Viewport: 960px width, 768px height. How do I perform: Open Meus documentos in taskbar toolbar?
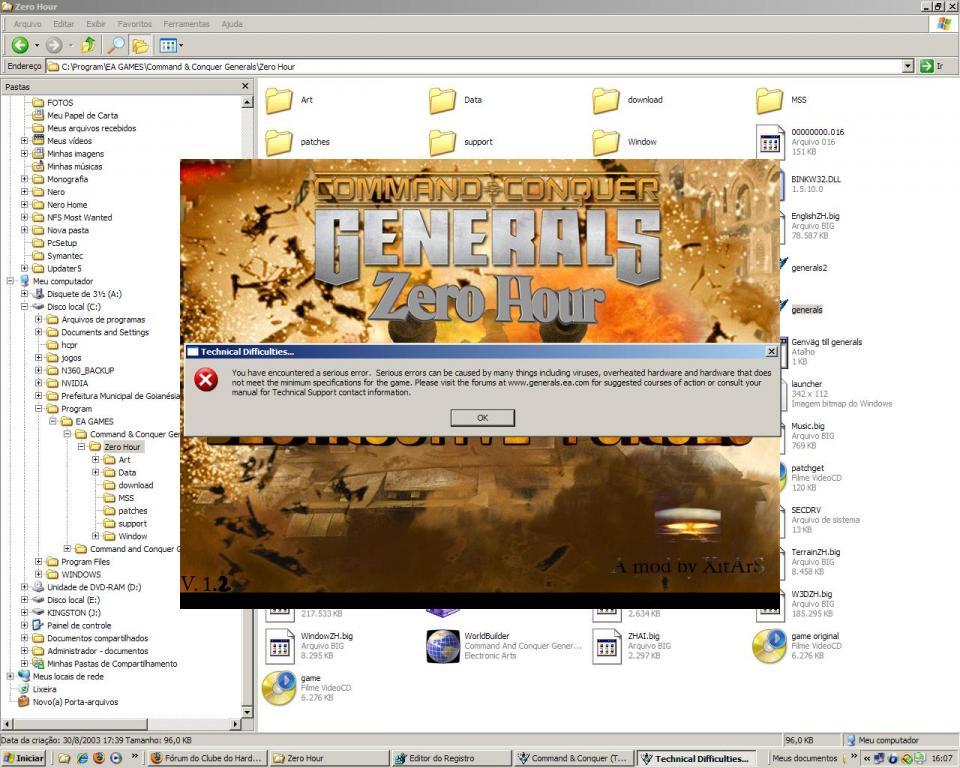[804, 758]
